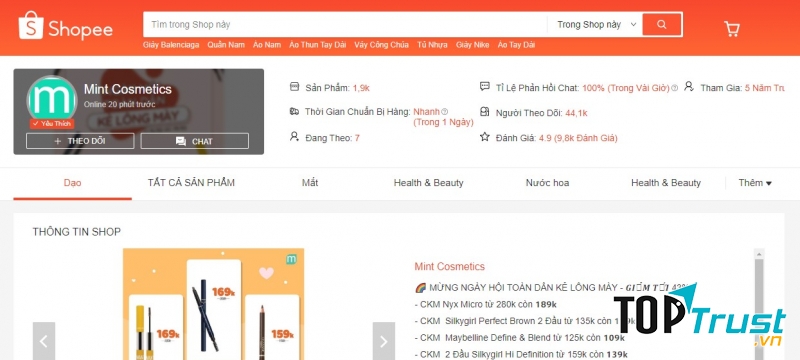Click the help icon beside Nhanh

[444, 112]
